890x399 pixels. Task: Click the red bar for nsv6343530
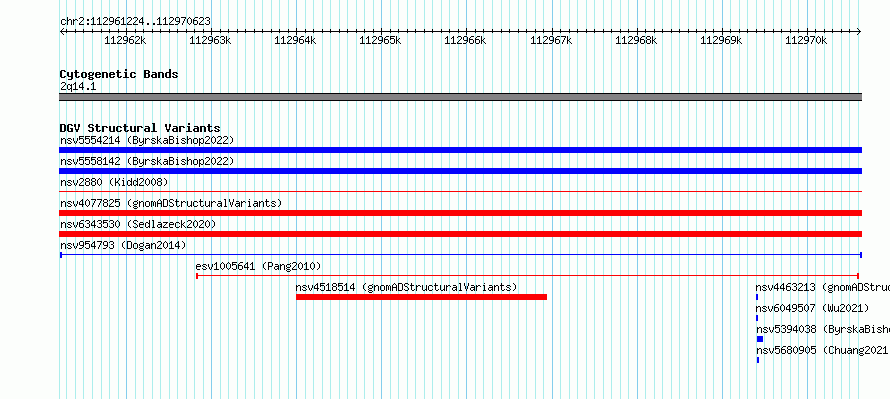(460, 234)
